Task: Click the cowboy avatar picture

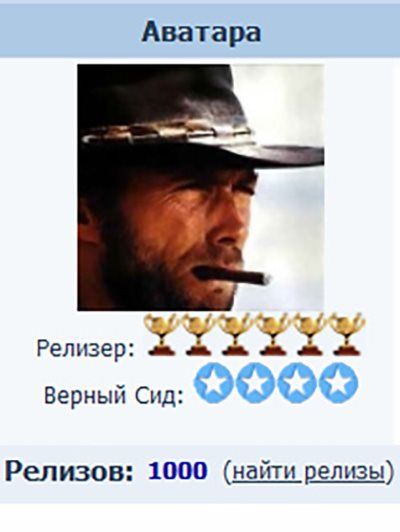Action: (x=201, y=187)
